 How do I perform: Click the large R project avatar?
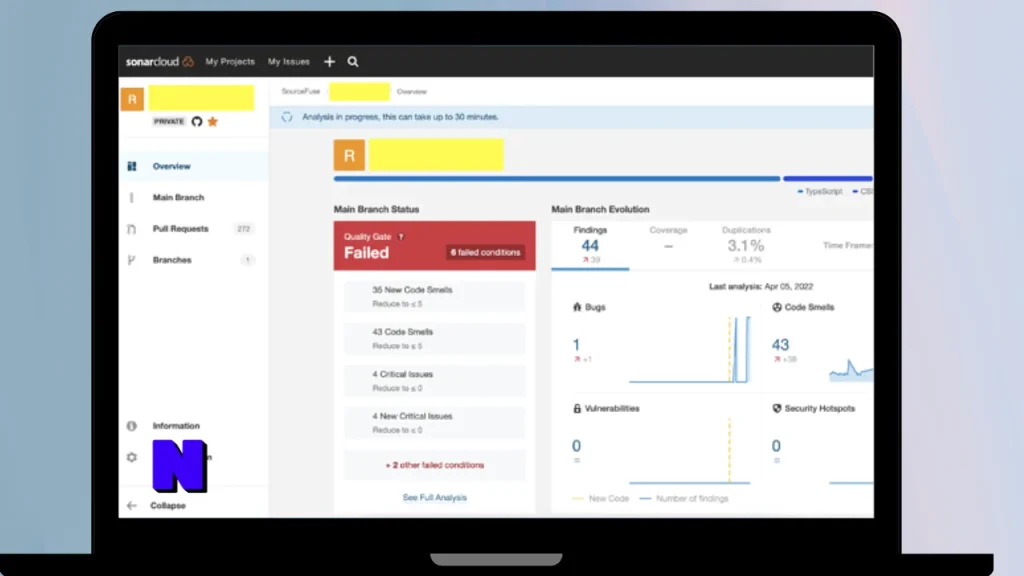click(x=349, y=155)
